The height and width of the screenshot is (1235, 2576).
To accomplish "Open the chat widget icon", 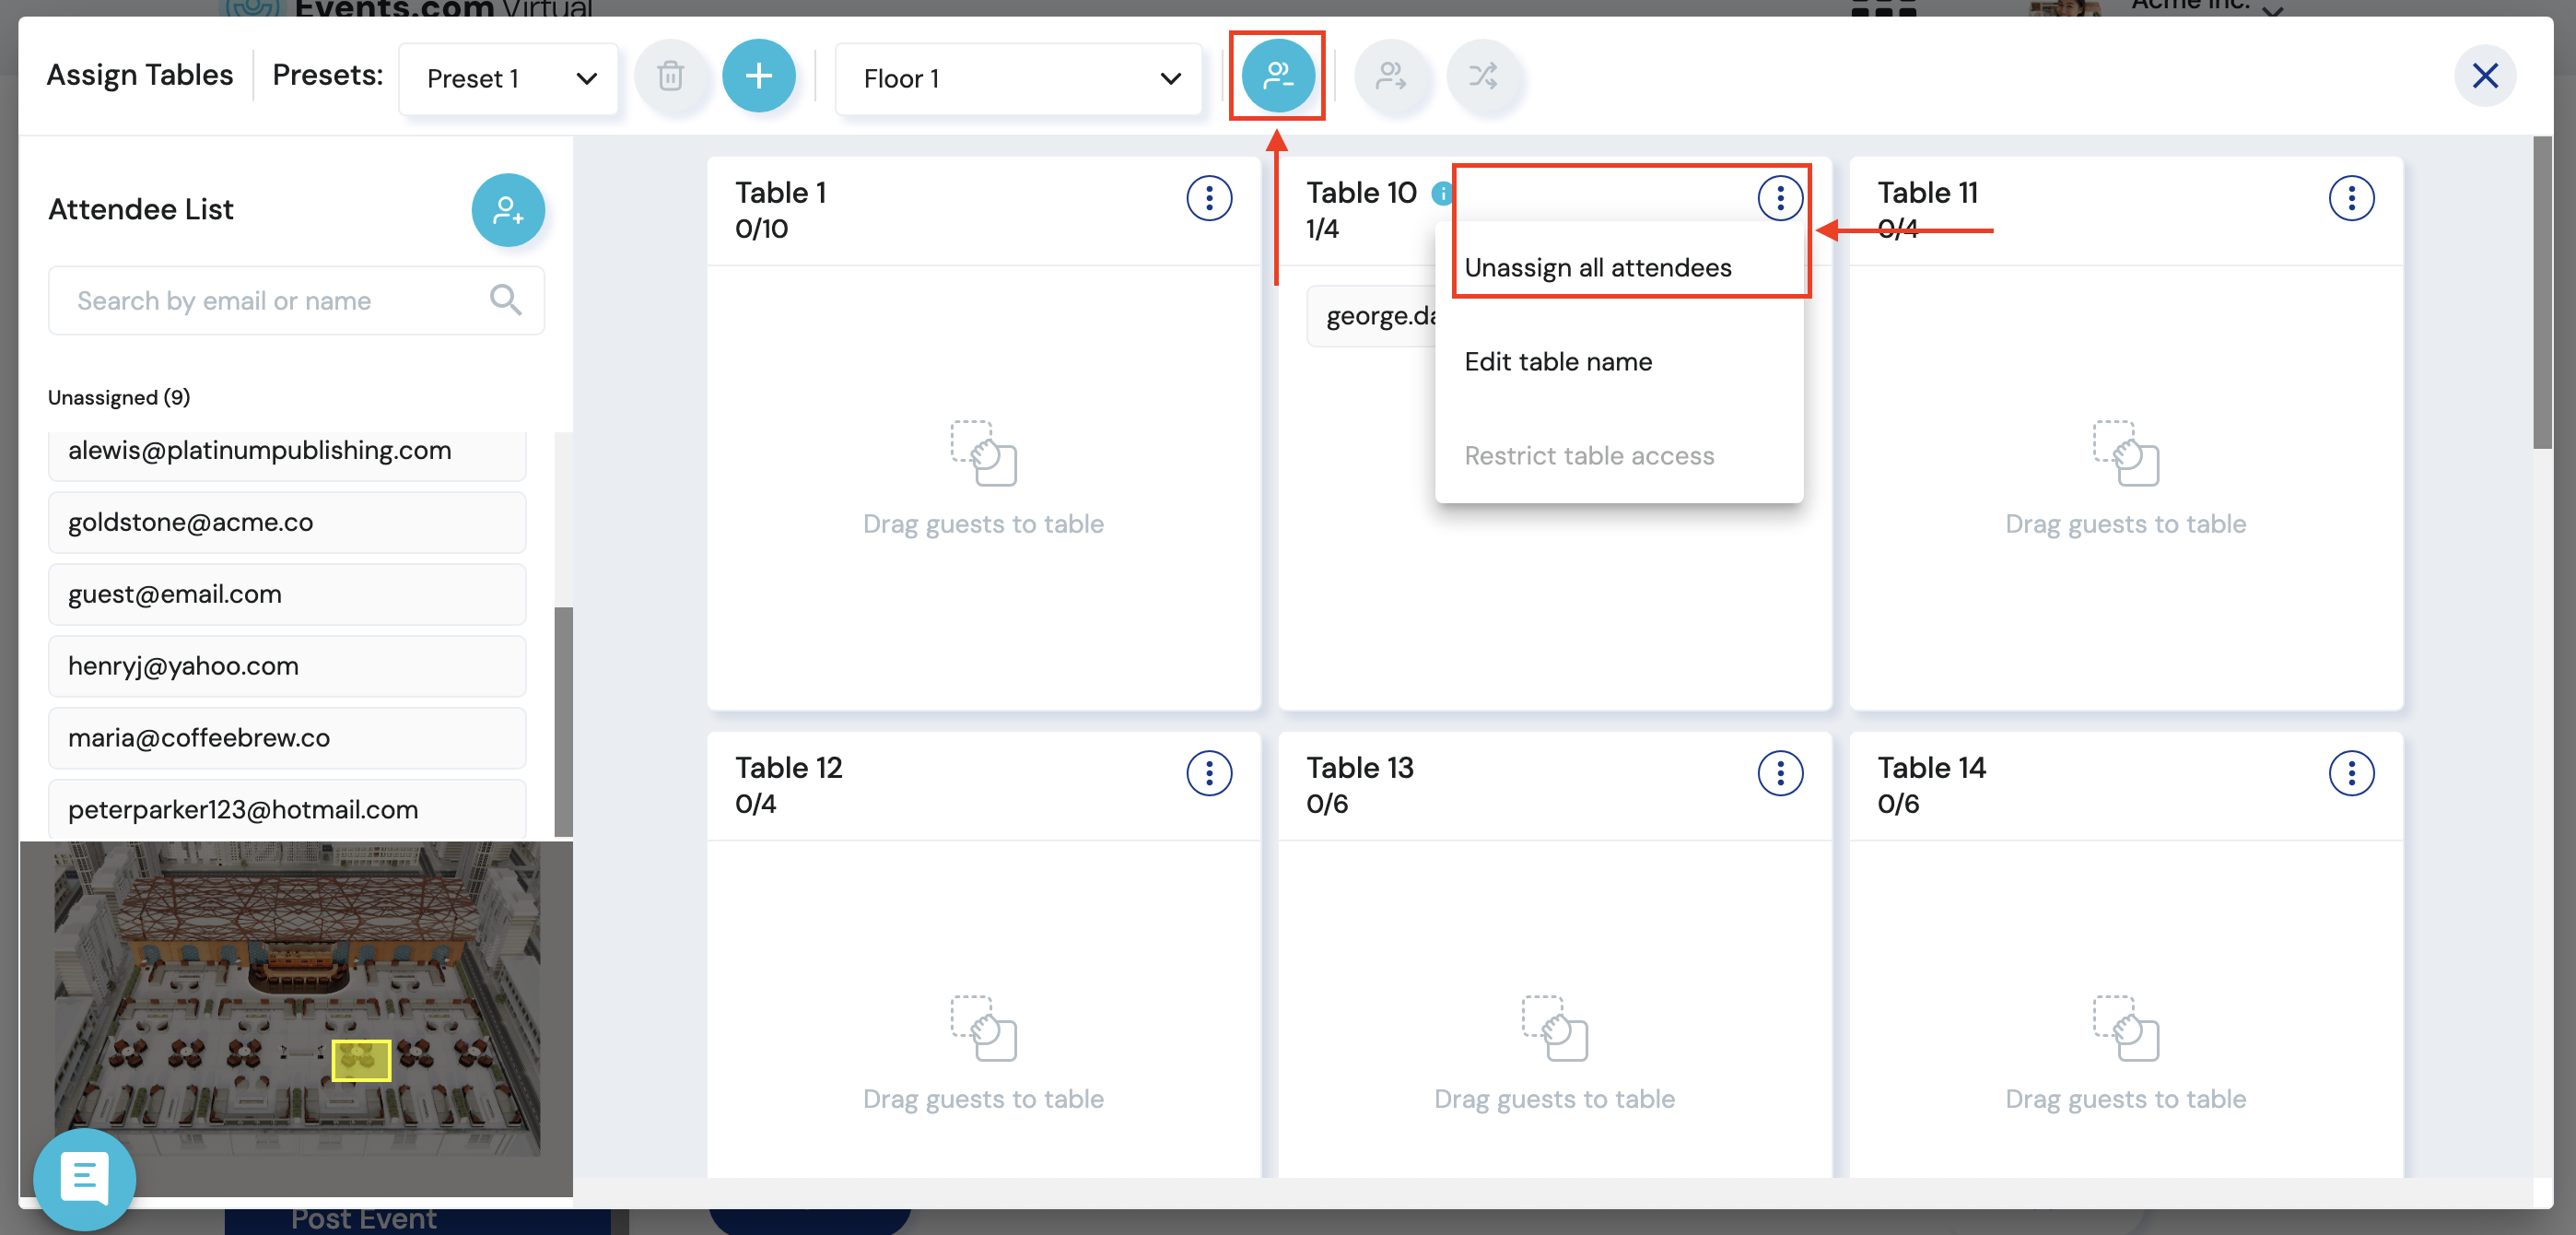I will pyautogui.click(x=85, y=1178).
